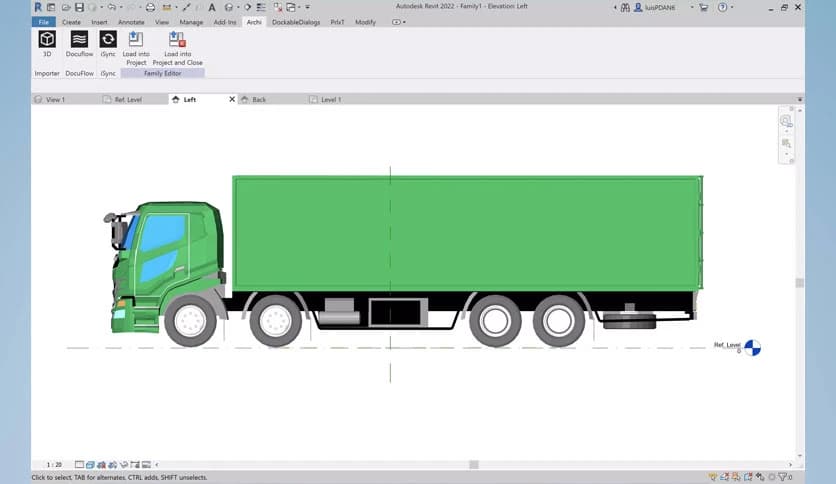836x484 pixels.
Task: Switch to the Annotate ribbon tab
Action: 131,22
